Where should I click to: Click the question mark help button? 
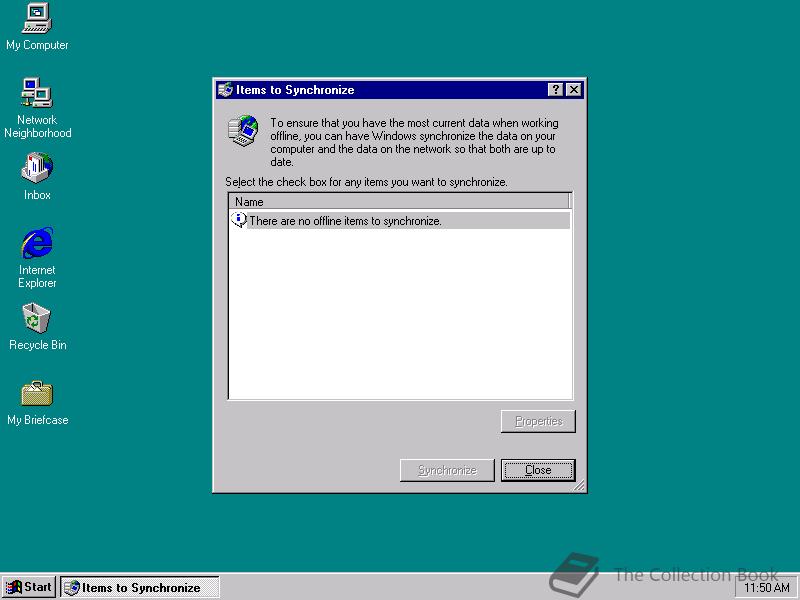point(555,90)
